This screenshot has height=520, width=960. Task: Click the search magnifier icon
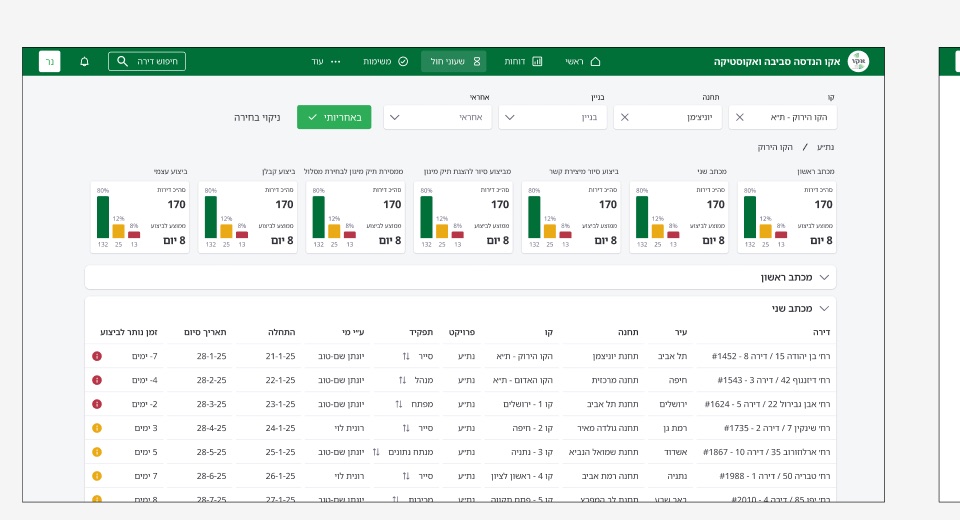[122, 61]
